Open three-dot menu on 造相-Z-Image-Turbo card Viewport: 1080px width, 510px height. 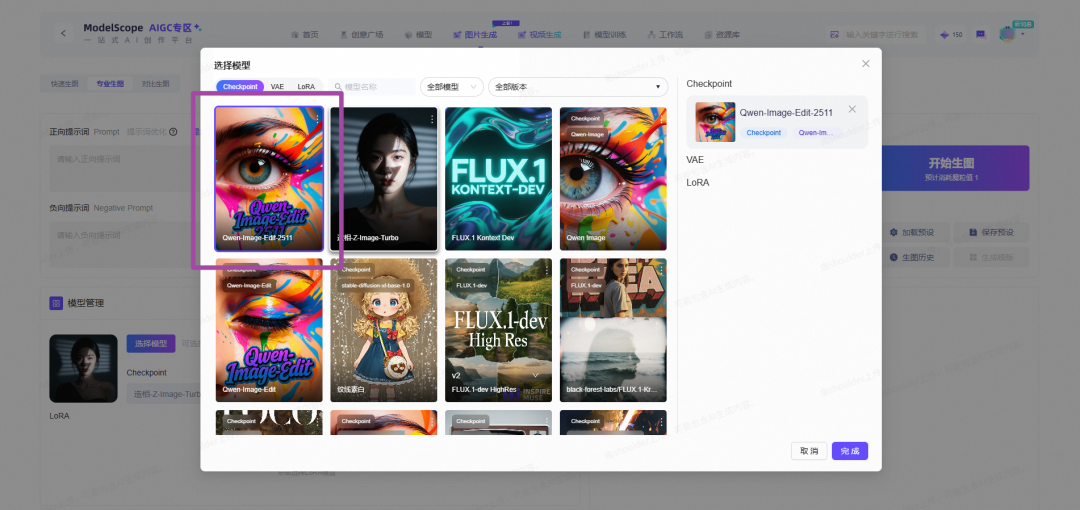click(x=432, y=119)
